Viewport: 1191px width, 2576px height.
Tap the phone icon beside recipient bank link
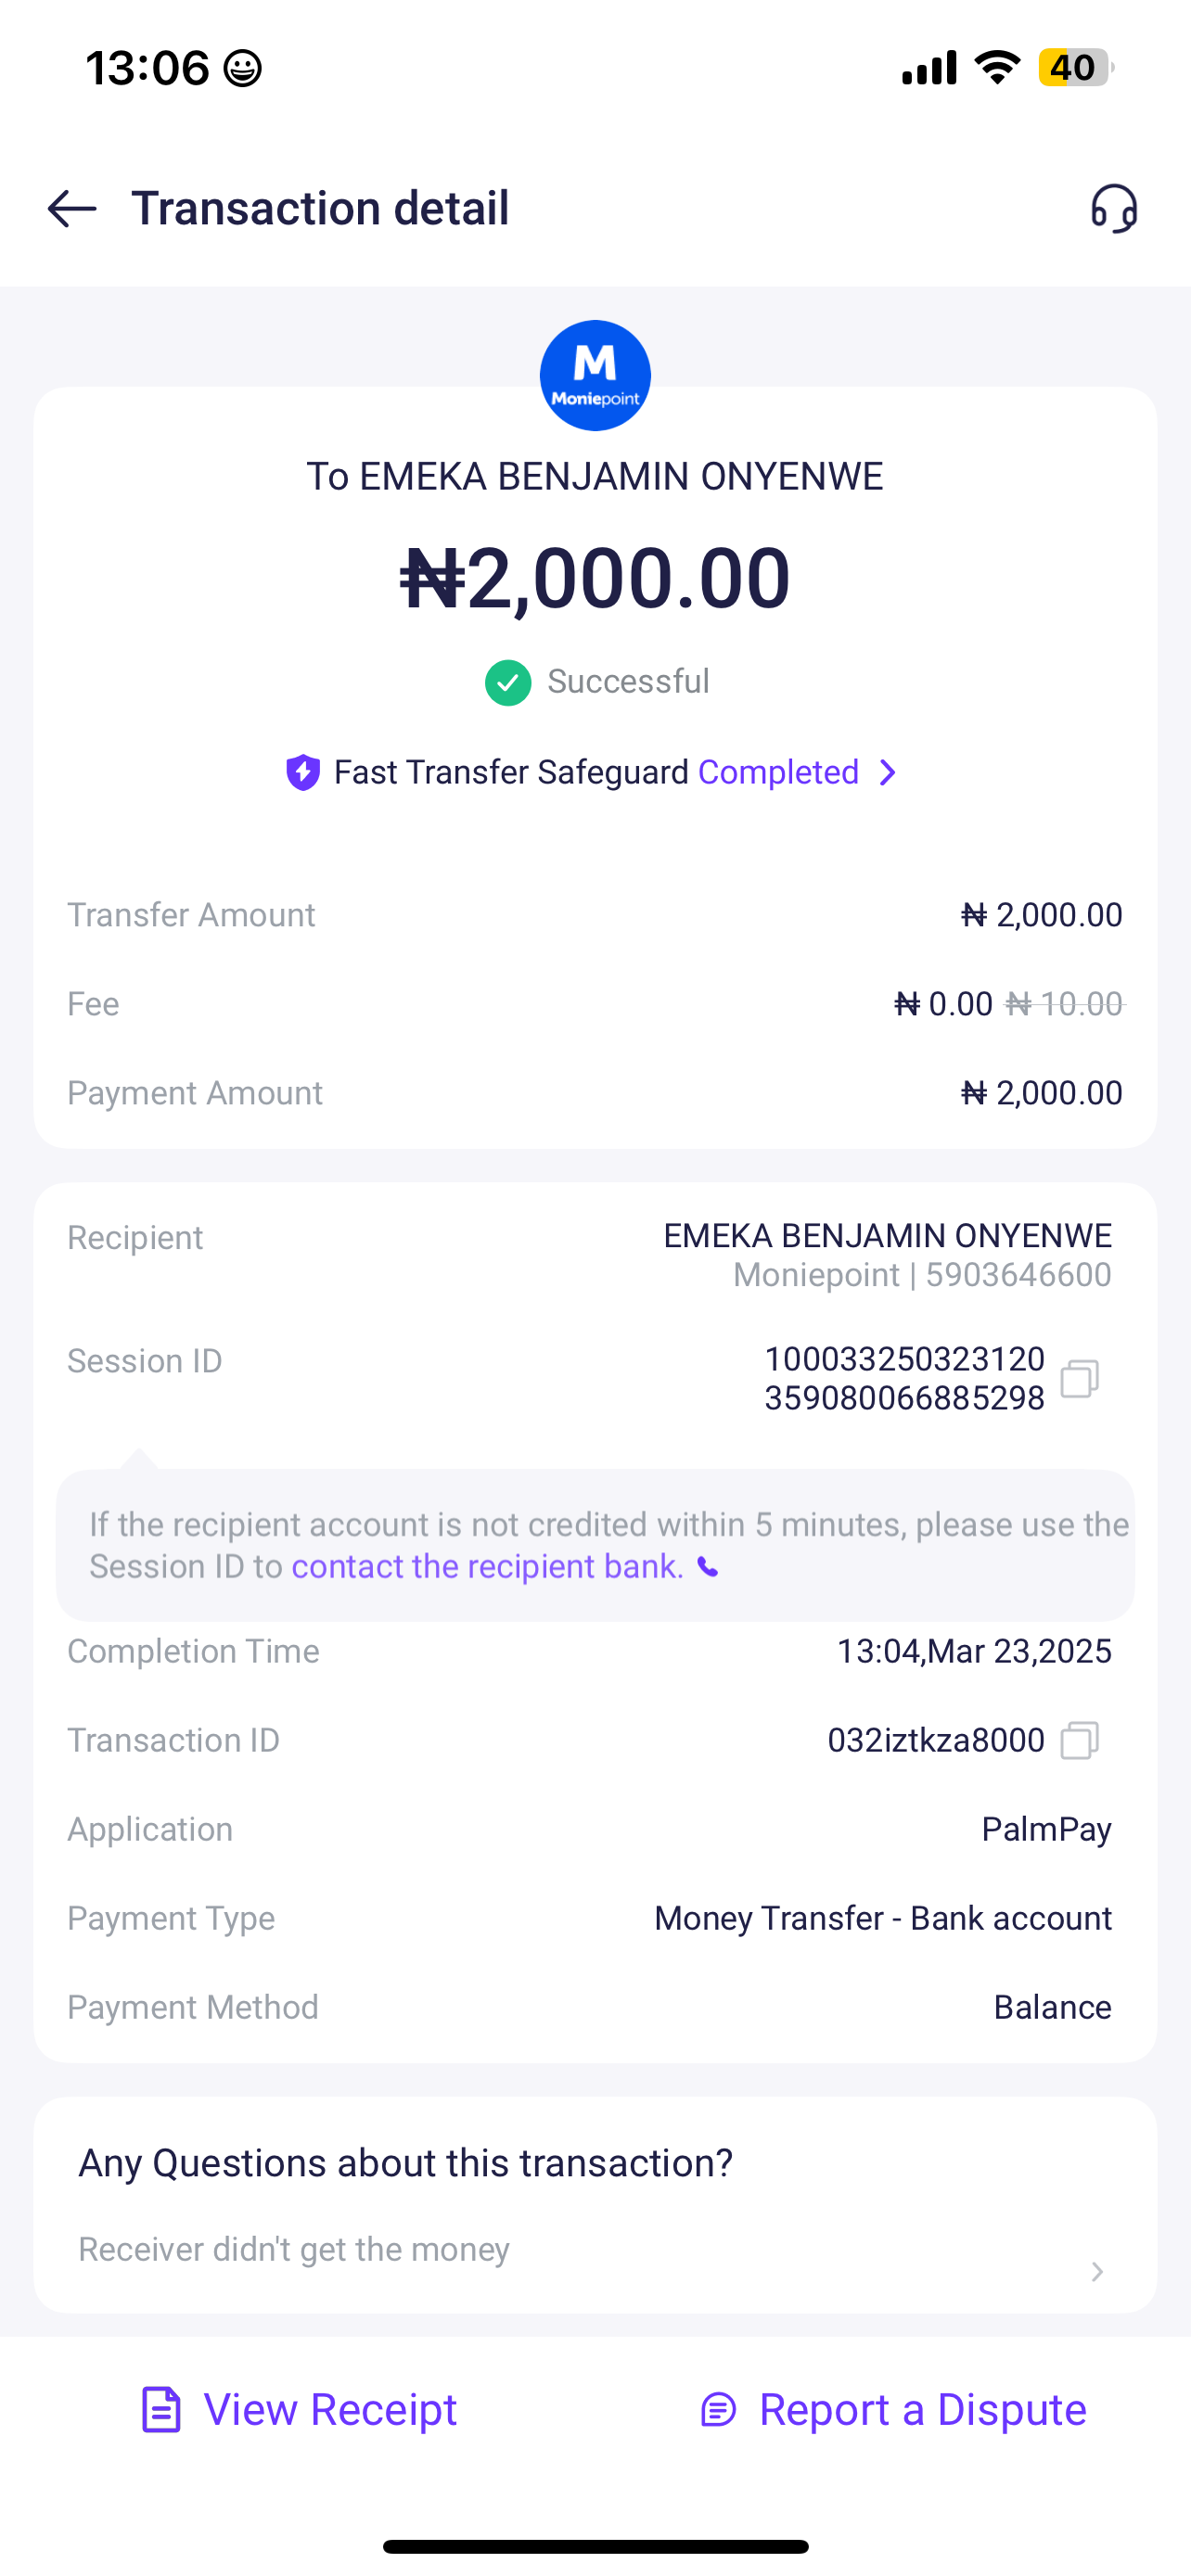708,1567
